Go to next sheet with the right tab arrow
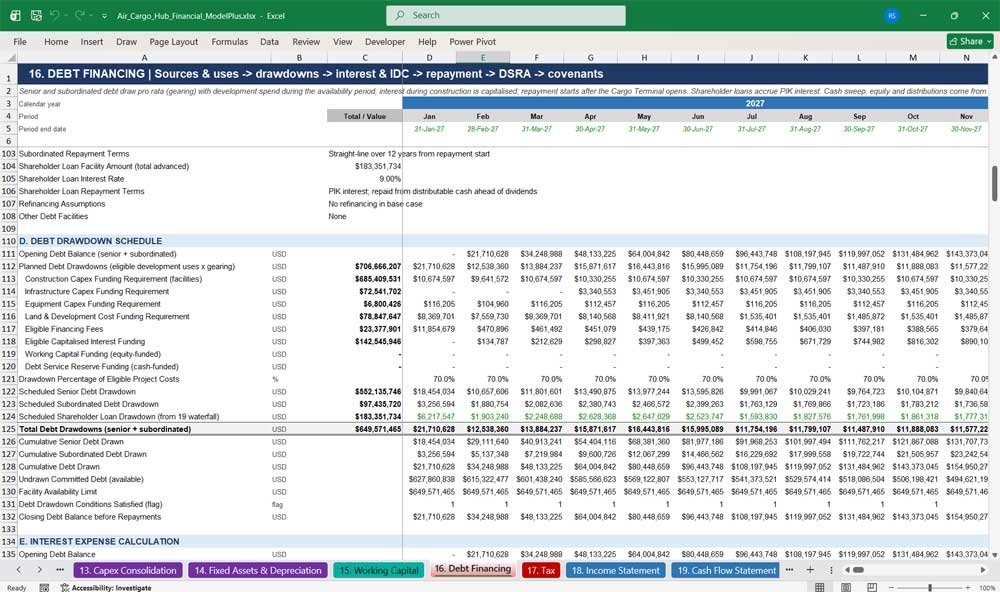1000x592 pixels. (x=40, y=570)
